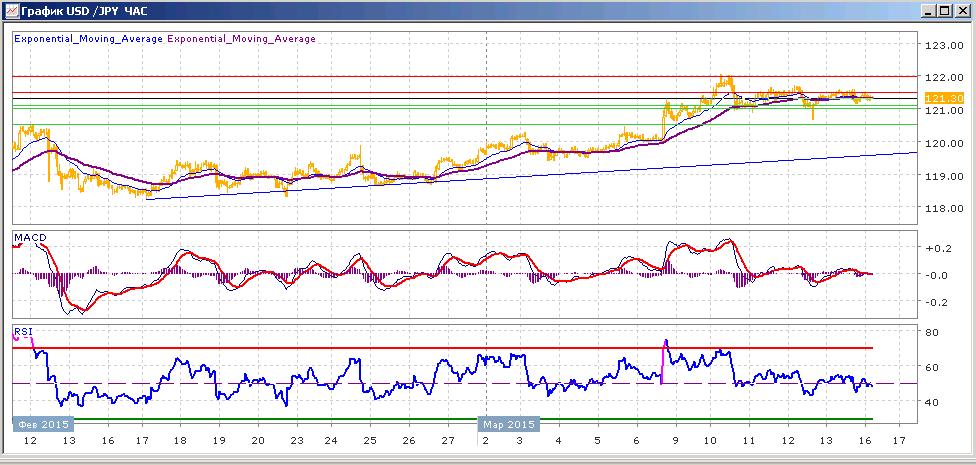Click the first blue Exponential_Moving_Average label
976x465 pixels.
click(88, 39)
